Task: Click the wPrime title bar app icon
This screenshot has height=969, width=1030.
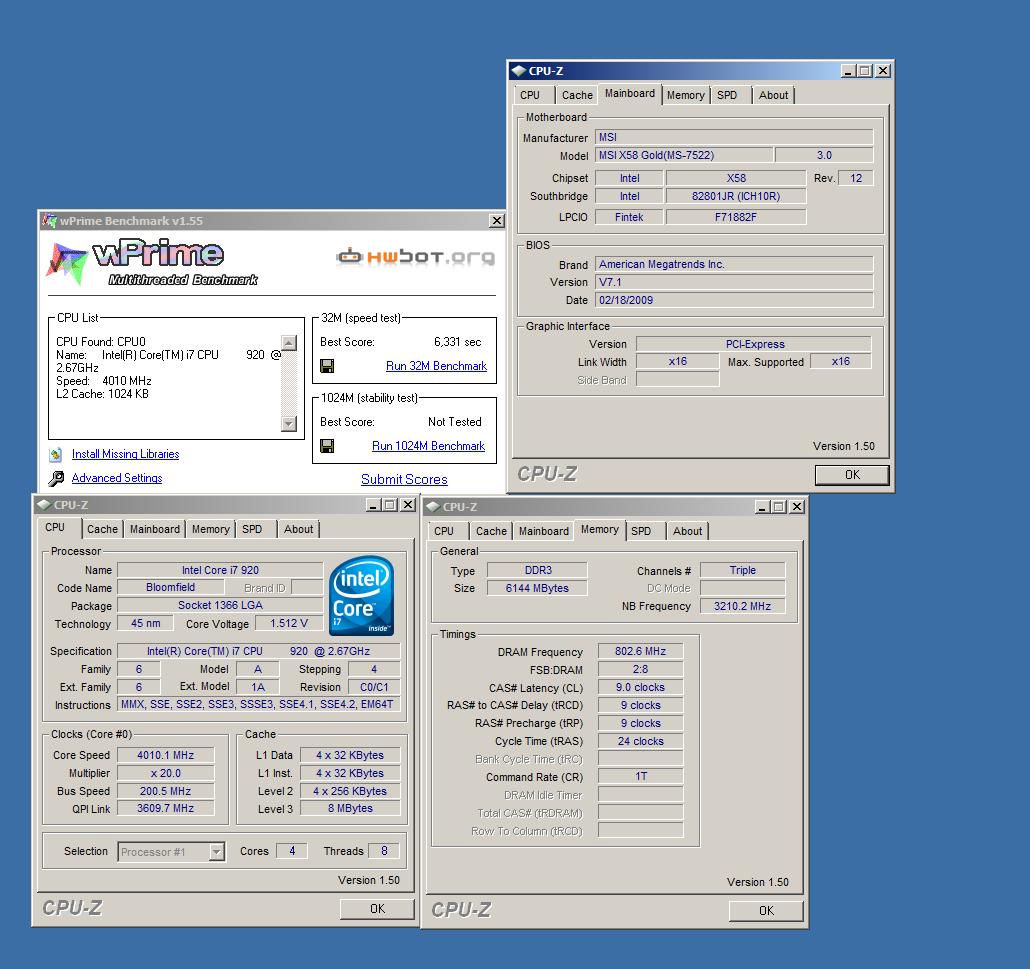Action: (x=50, y=221)
